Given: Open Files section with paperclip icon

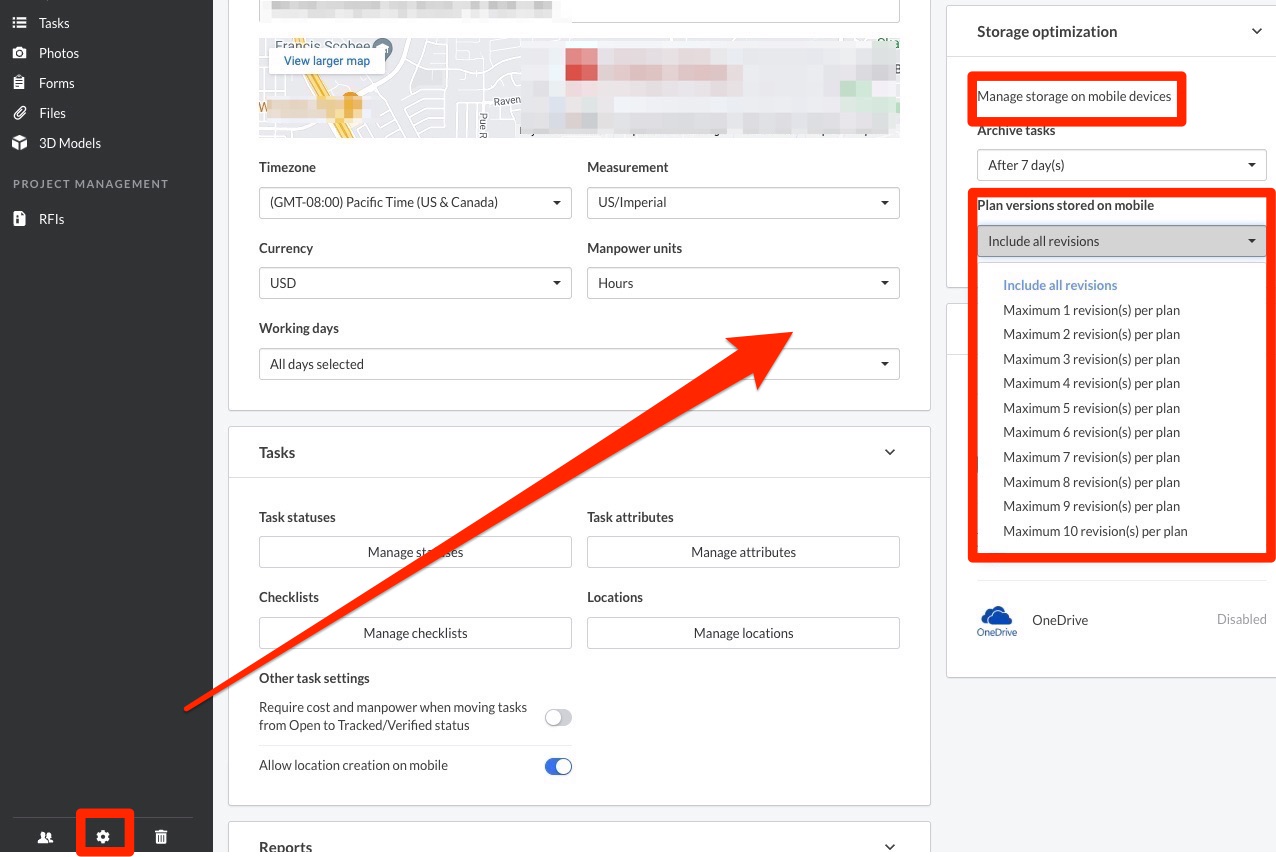Looking at the screenshot, I should point(52,113).
